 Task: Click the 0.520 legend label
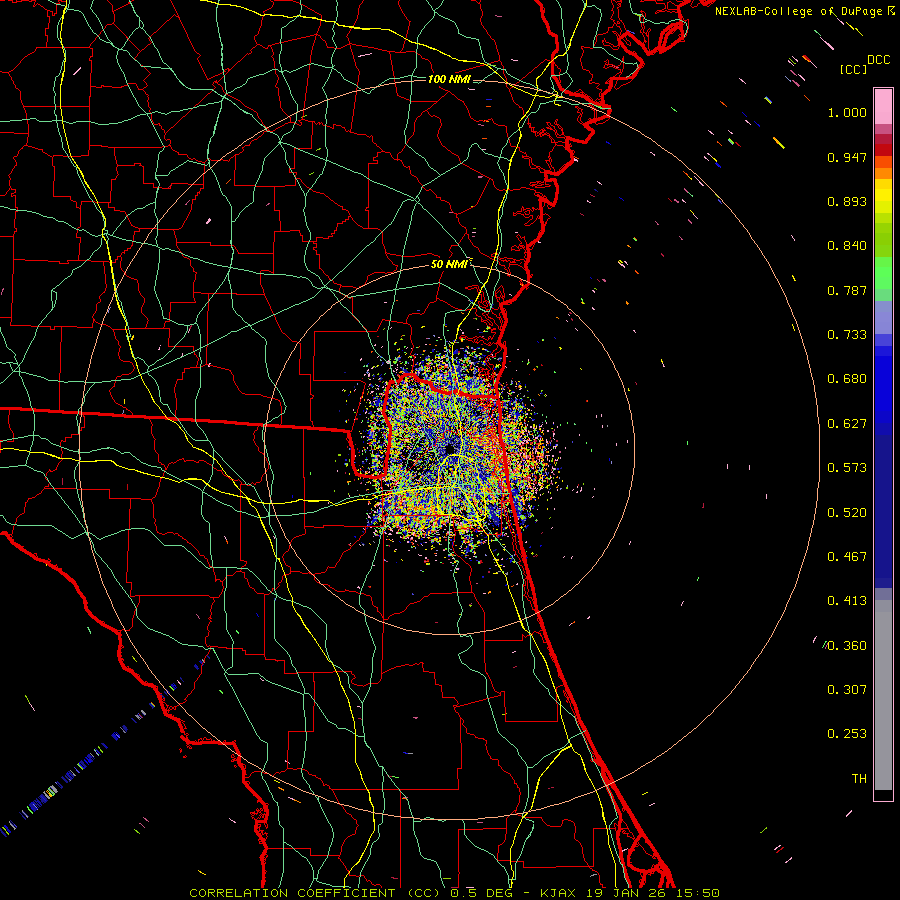tap(847, 513)
